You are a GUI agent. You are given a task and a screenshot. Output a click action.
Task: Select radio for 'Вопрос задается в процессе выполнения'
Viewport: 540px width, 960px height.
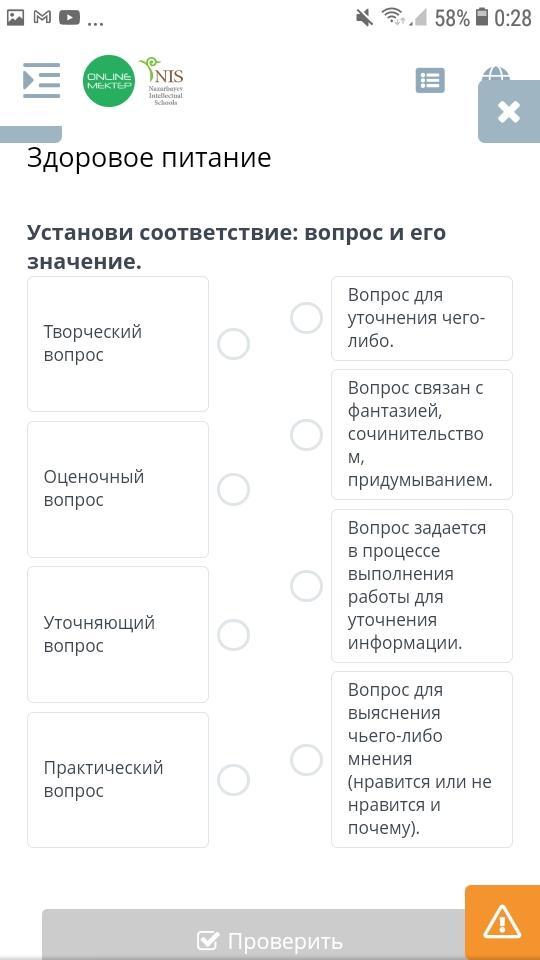(306, 586)
